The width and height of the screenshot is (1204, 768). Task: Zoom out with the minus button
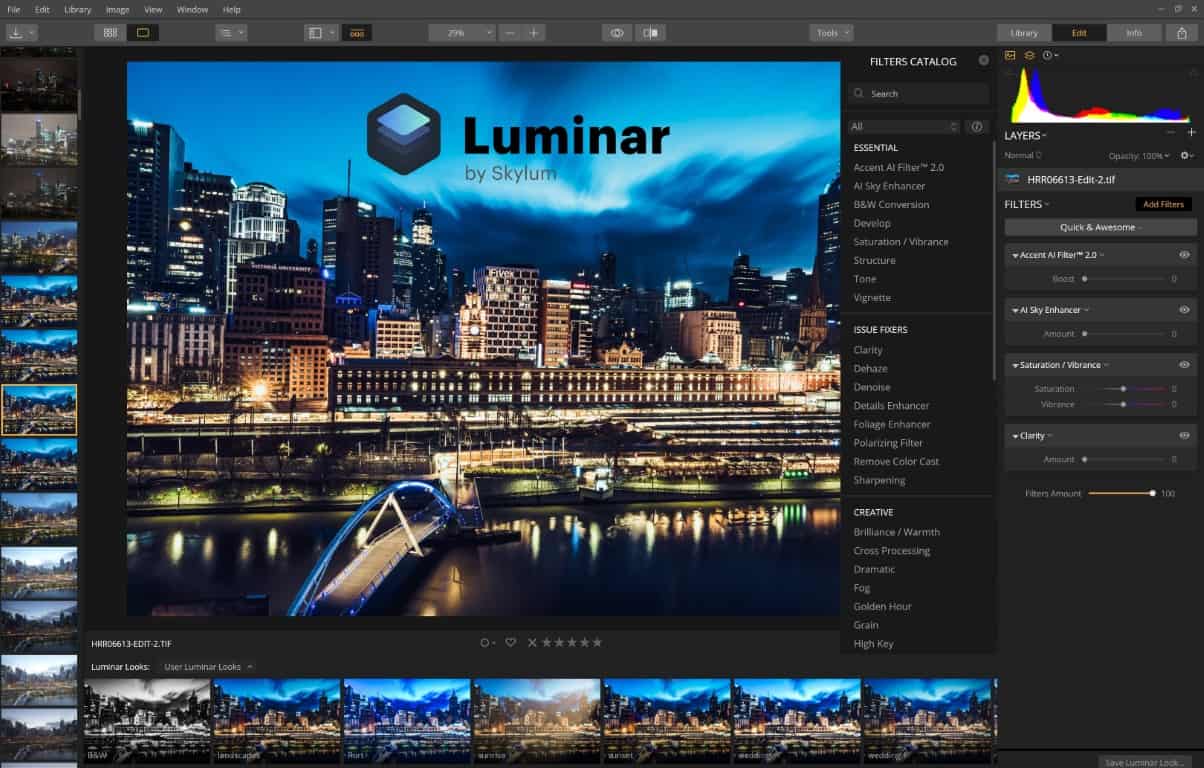[511, 33]
